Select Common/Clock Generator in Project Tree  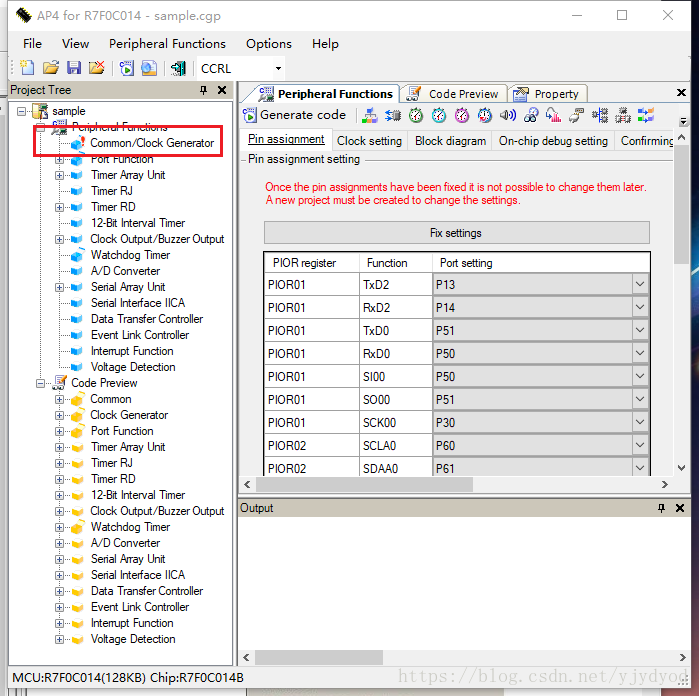[x=152, y=143]
